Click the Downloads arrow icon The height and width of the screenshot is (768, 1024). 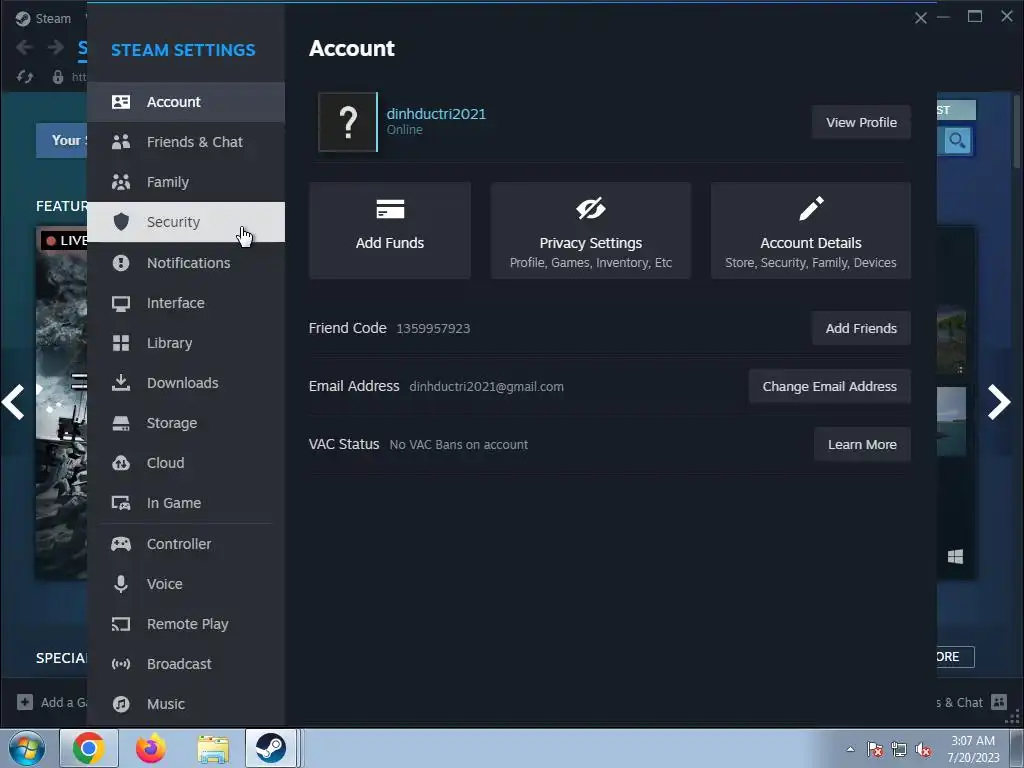tap(121, 383)
